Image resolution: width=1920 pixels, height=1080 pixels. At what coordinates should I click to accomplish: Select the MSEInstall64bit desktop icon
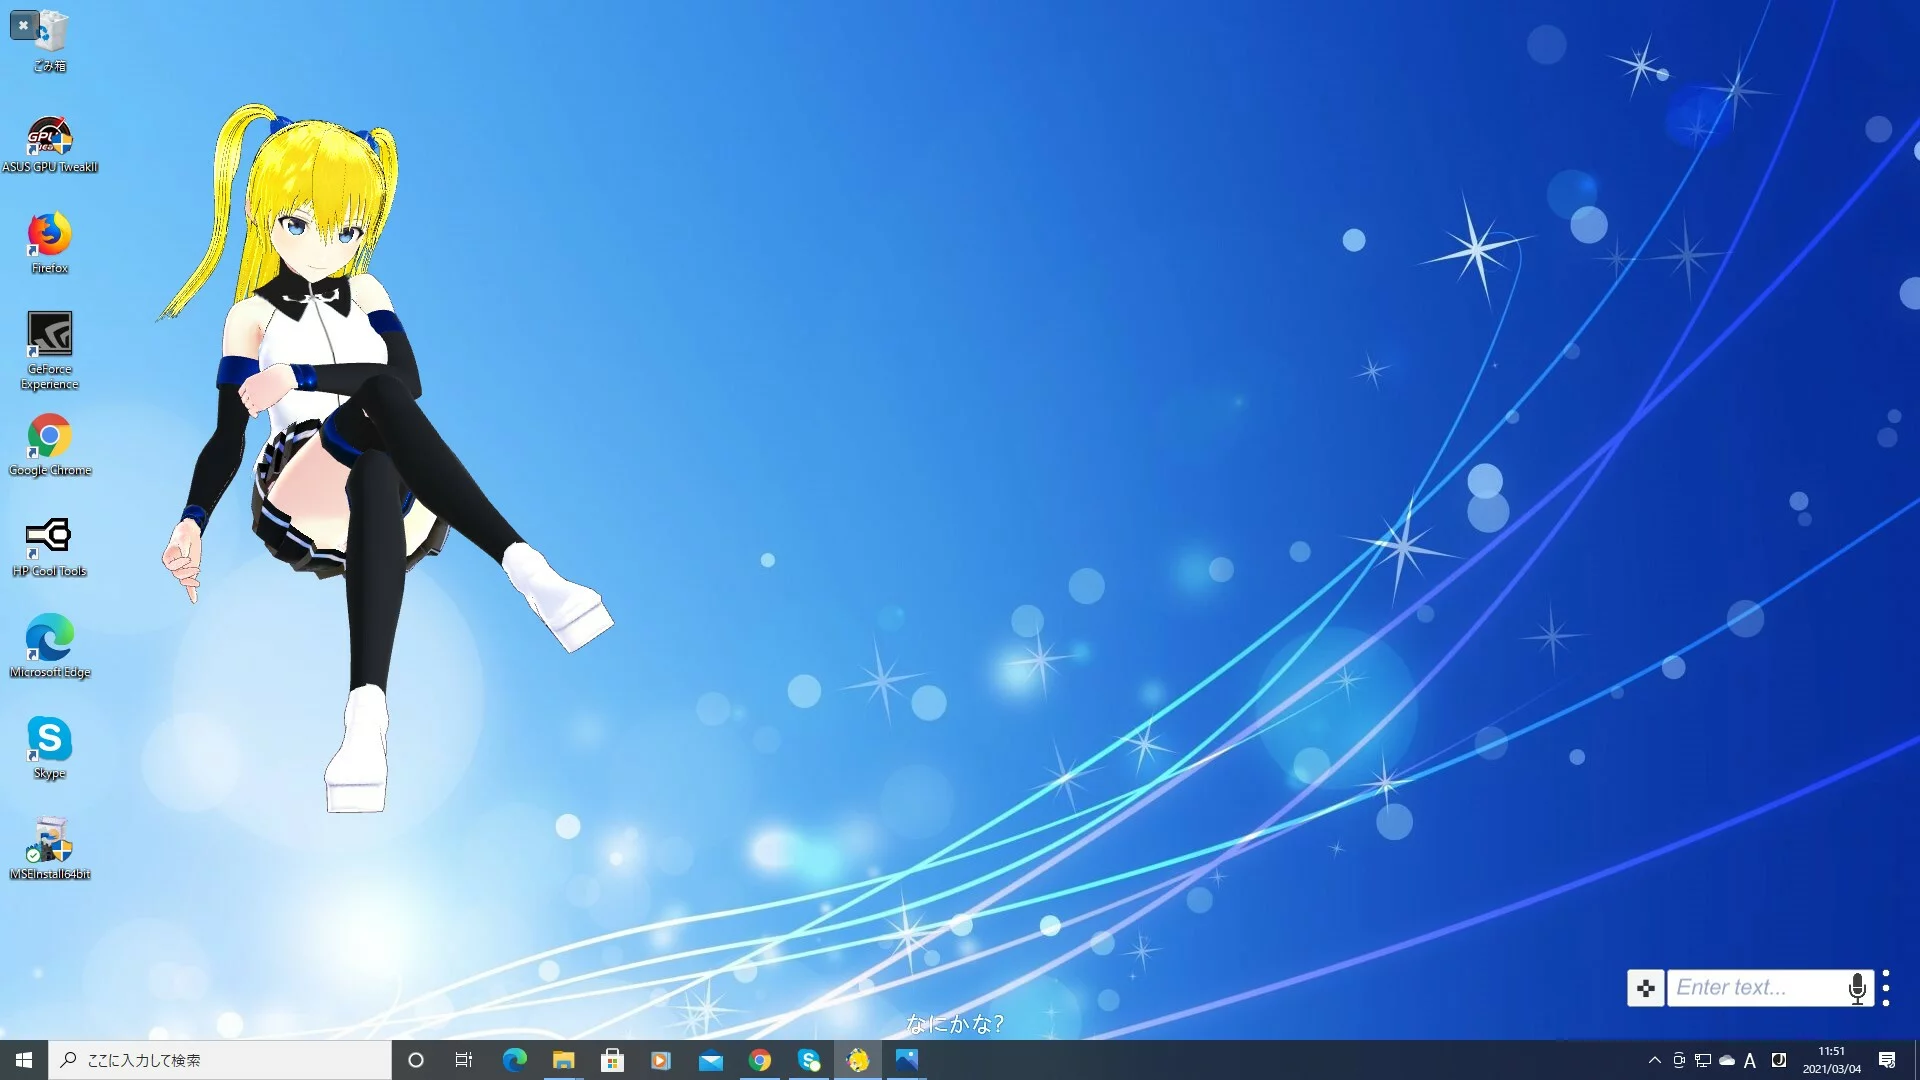50,849
